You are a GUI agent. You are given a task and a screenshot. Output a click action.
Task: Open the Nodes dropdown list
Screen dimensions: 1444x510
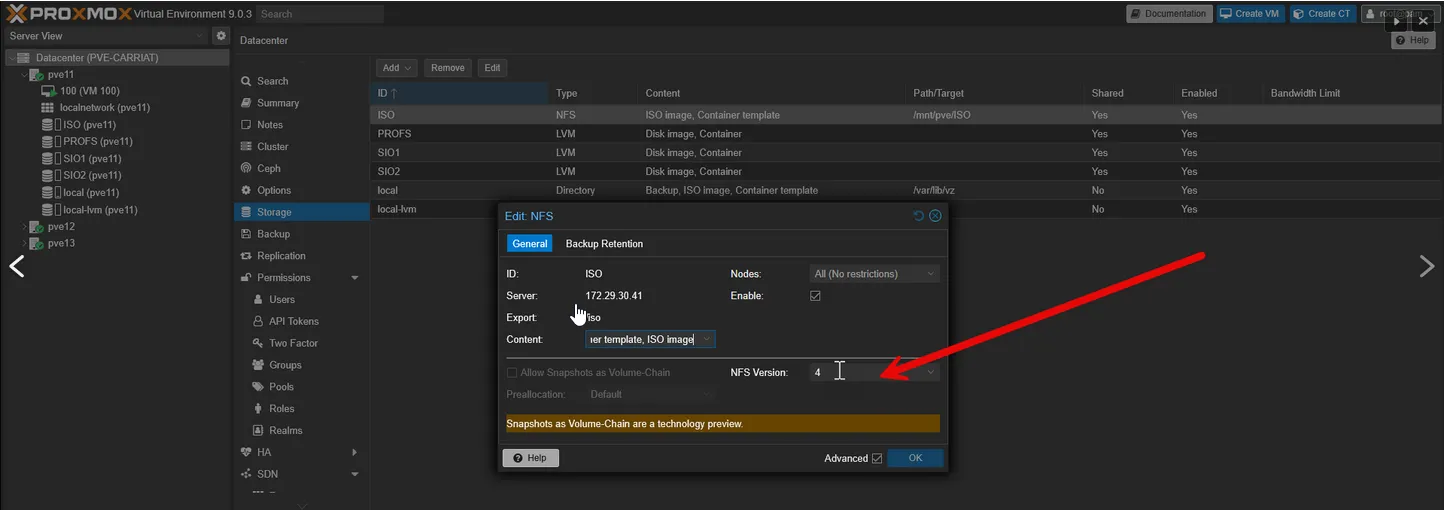point(931,274)
